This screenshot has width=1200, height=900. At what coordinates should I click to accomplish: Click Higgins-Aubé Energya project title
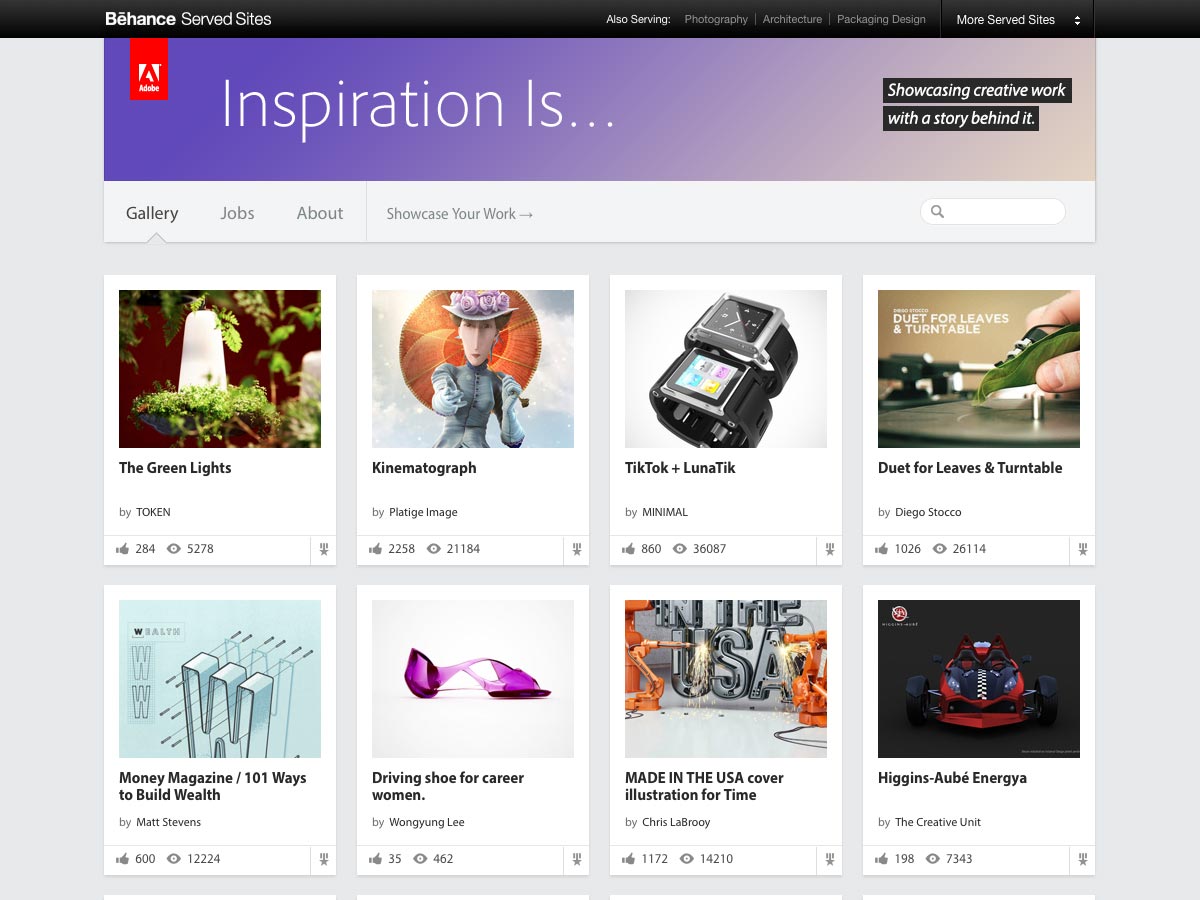(952, 778)
